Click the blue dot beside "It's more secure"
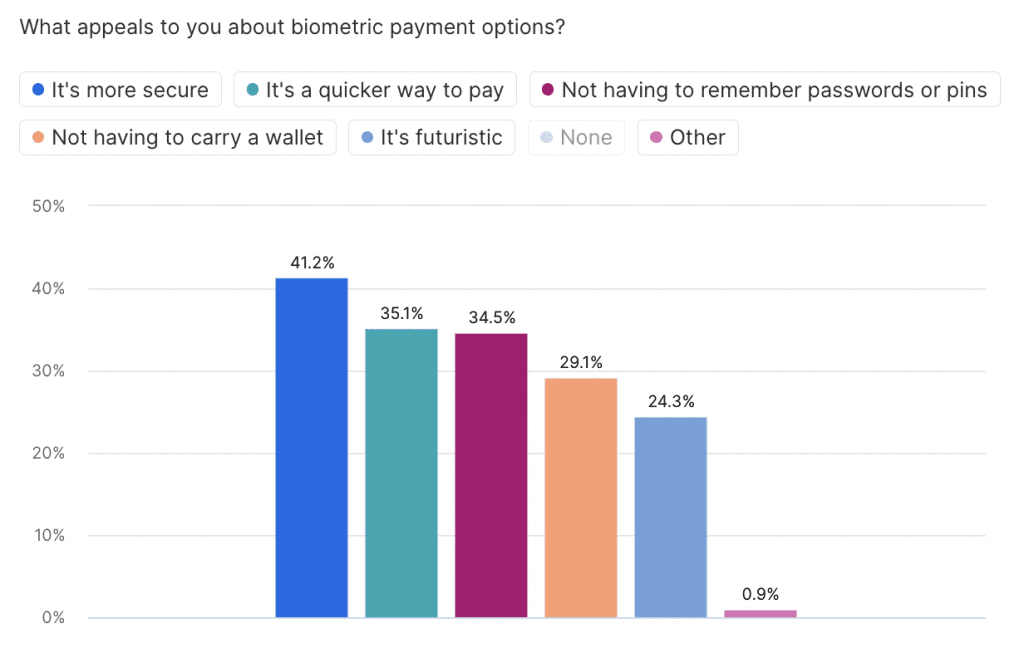1024x648 pixels. [38, 90]
